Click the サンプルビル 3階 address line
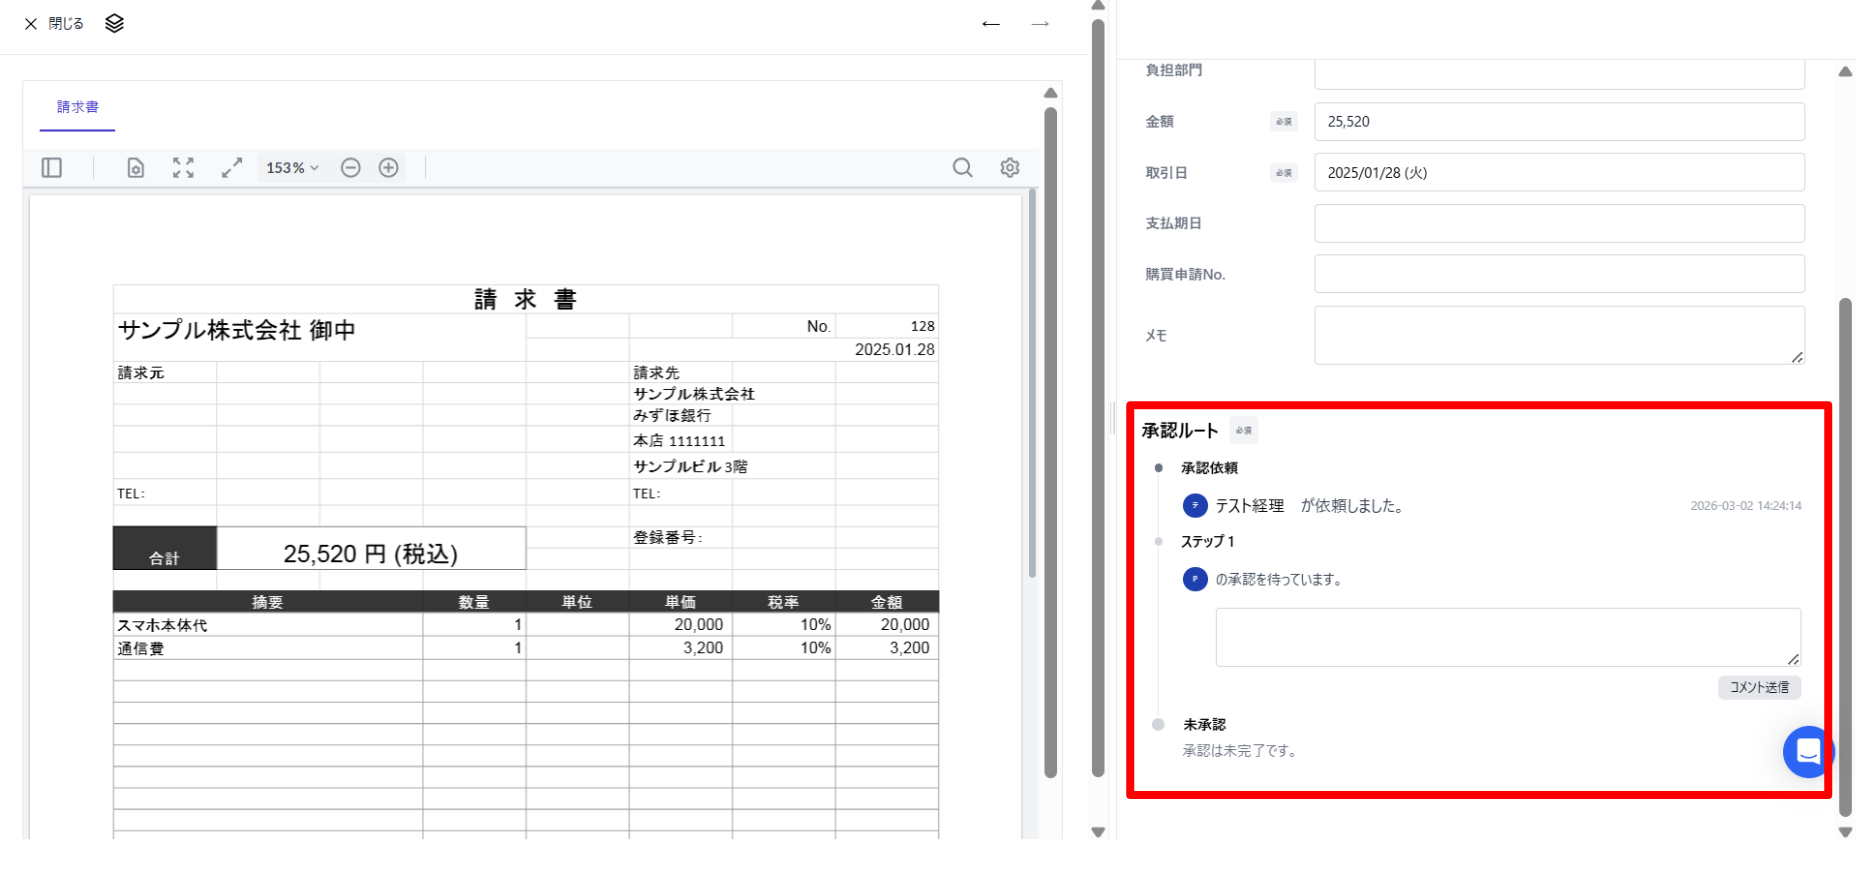The width and height of the screenshot is (1870, 886). point(690,466)
